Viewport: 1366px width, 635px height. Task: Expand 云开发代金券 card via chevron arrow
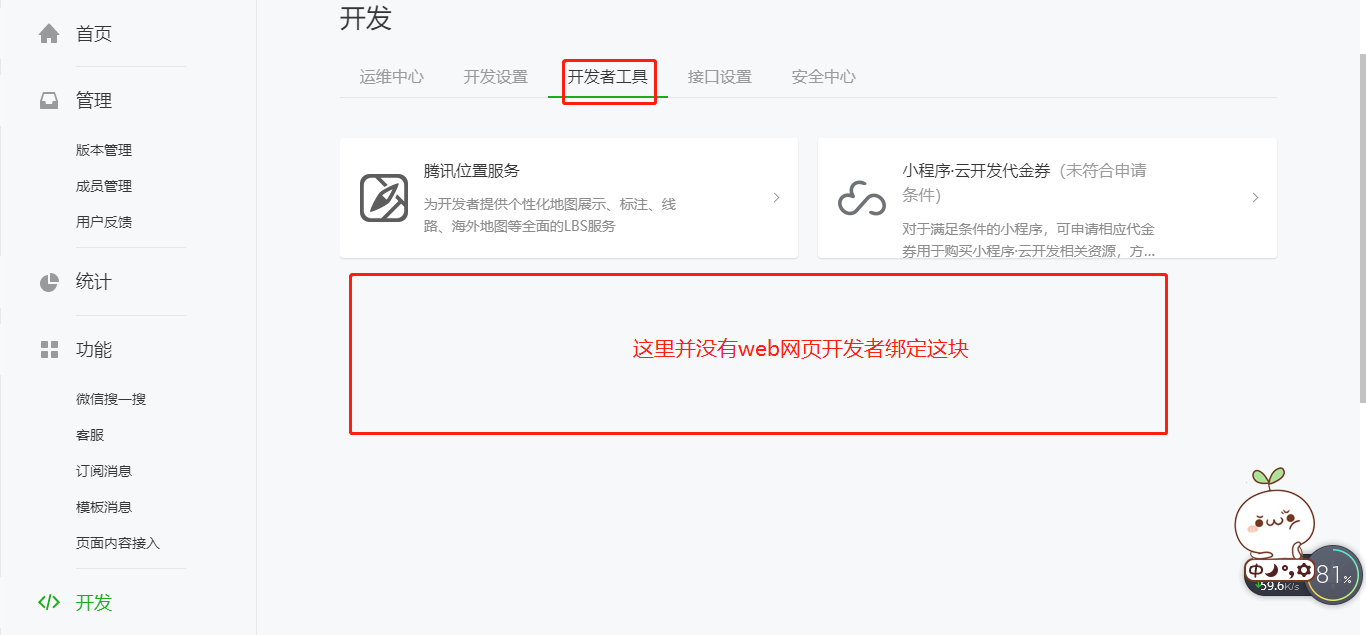pos(1255,198)
